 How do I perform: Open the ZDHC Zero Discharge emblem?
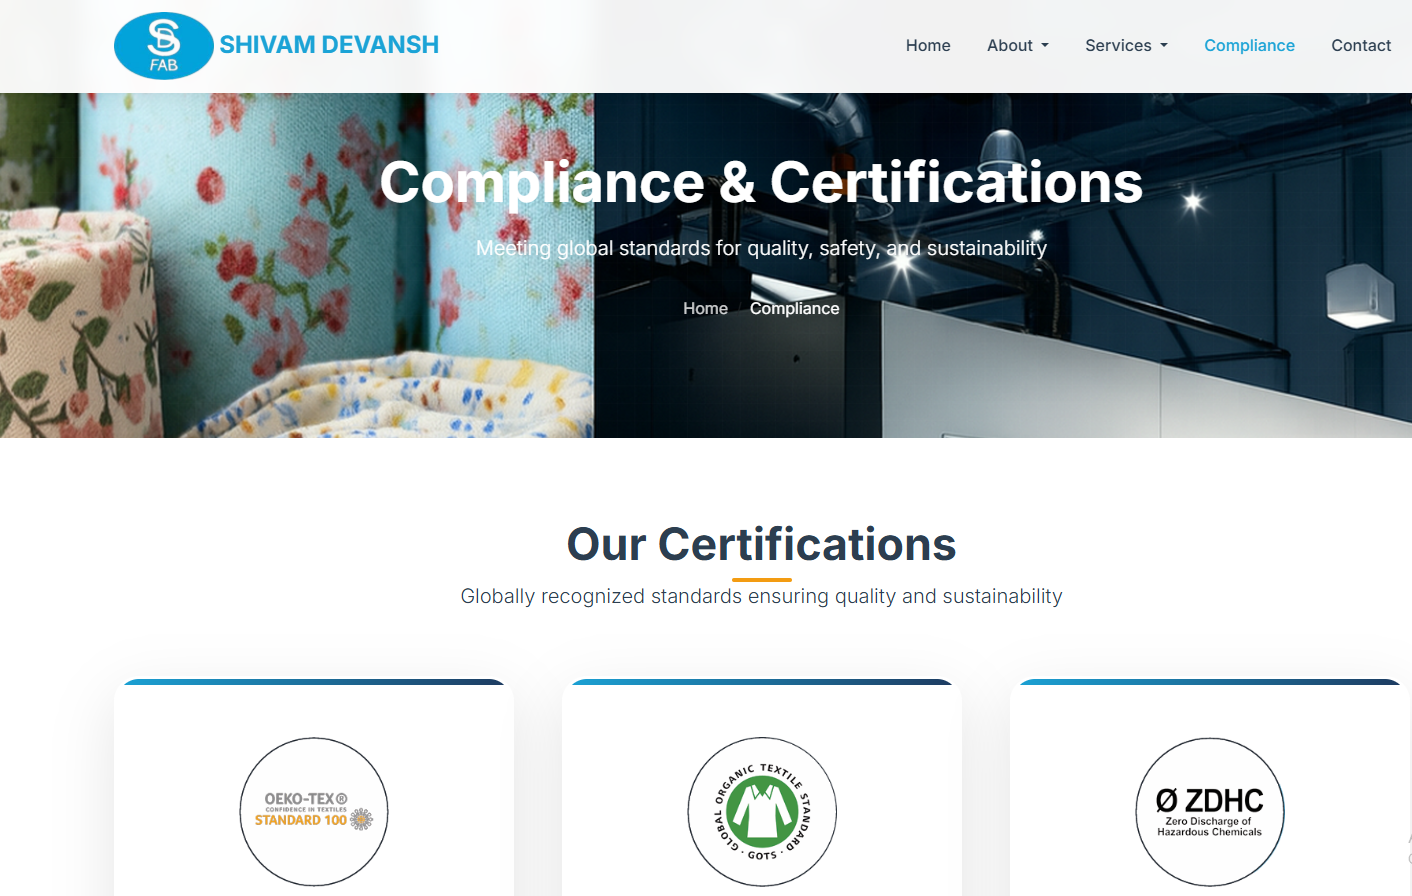1209,811
